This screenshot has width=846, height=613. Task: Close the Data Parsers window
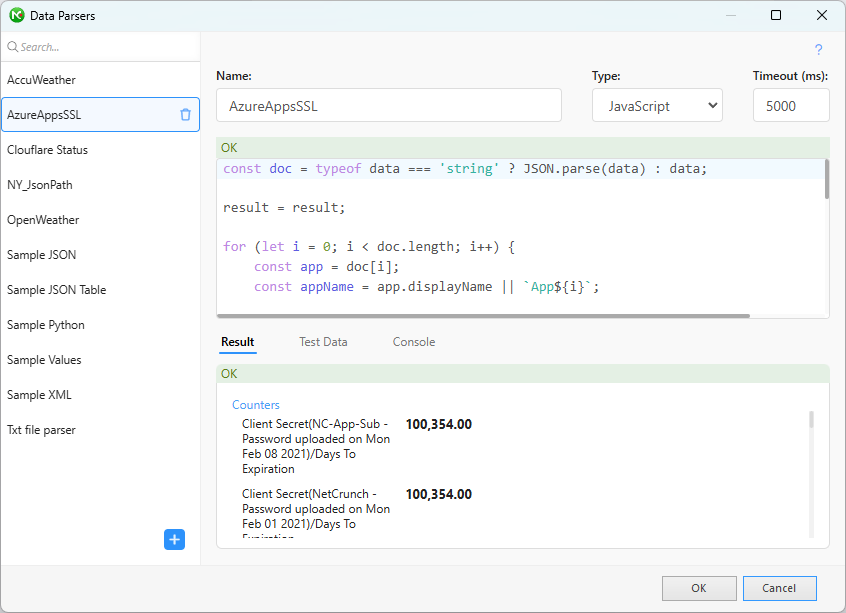822,15
